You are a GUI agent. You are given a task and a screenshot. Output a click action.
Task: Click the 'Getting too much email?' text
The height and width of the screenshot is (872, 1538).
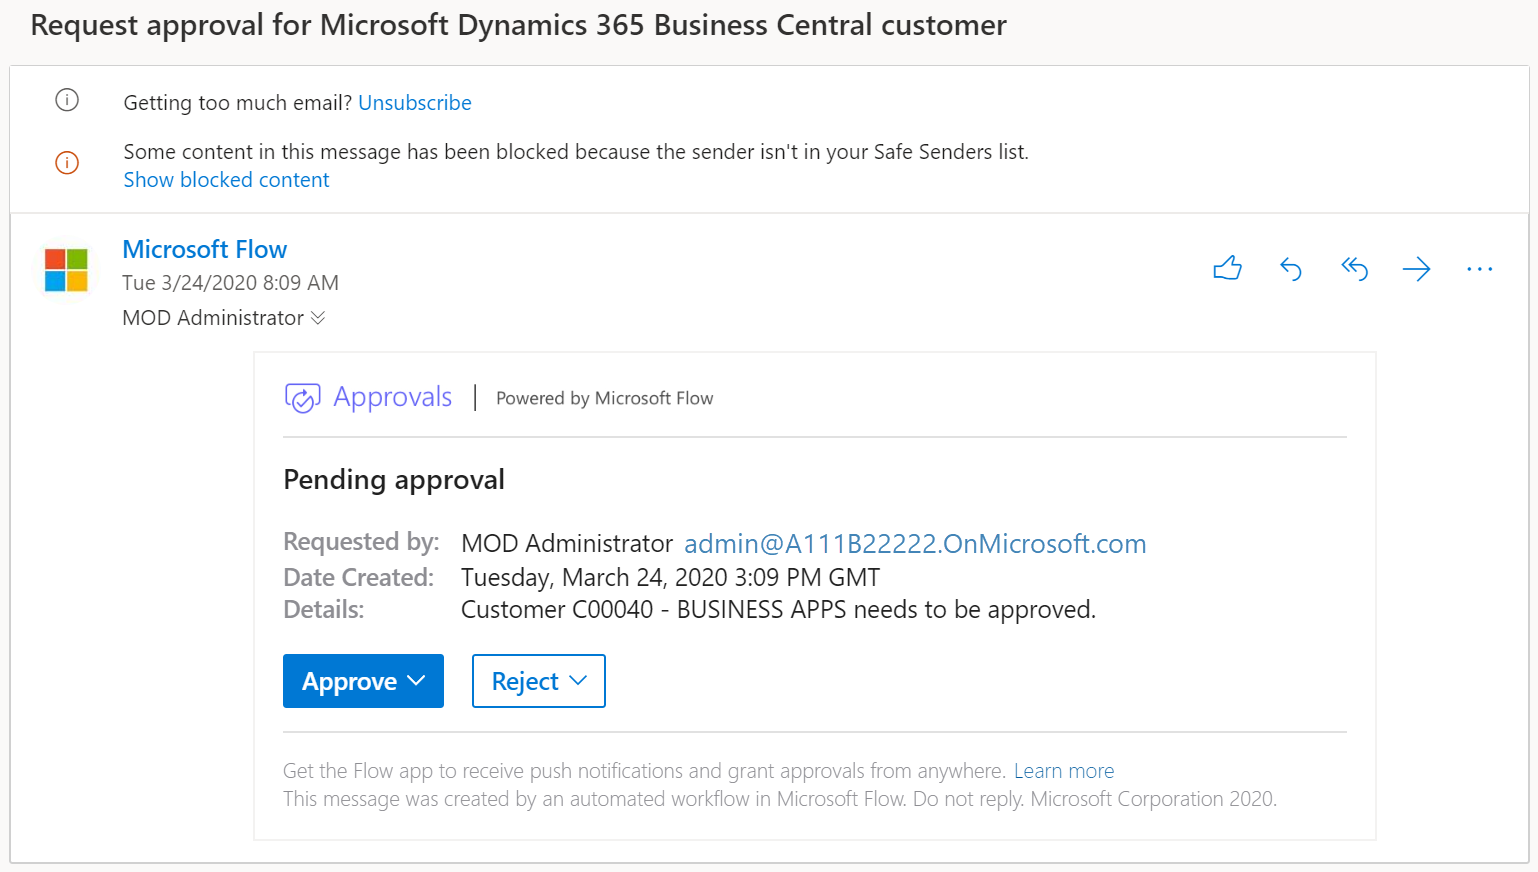(x=237, y=103)
